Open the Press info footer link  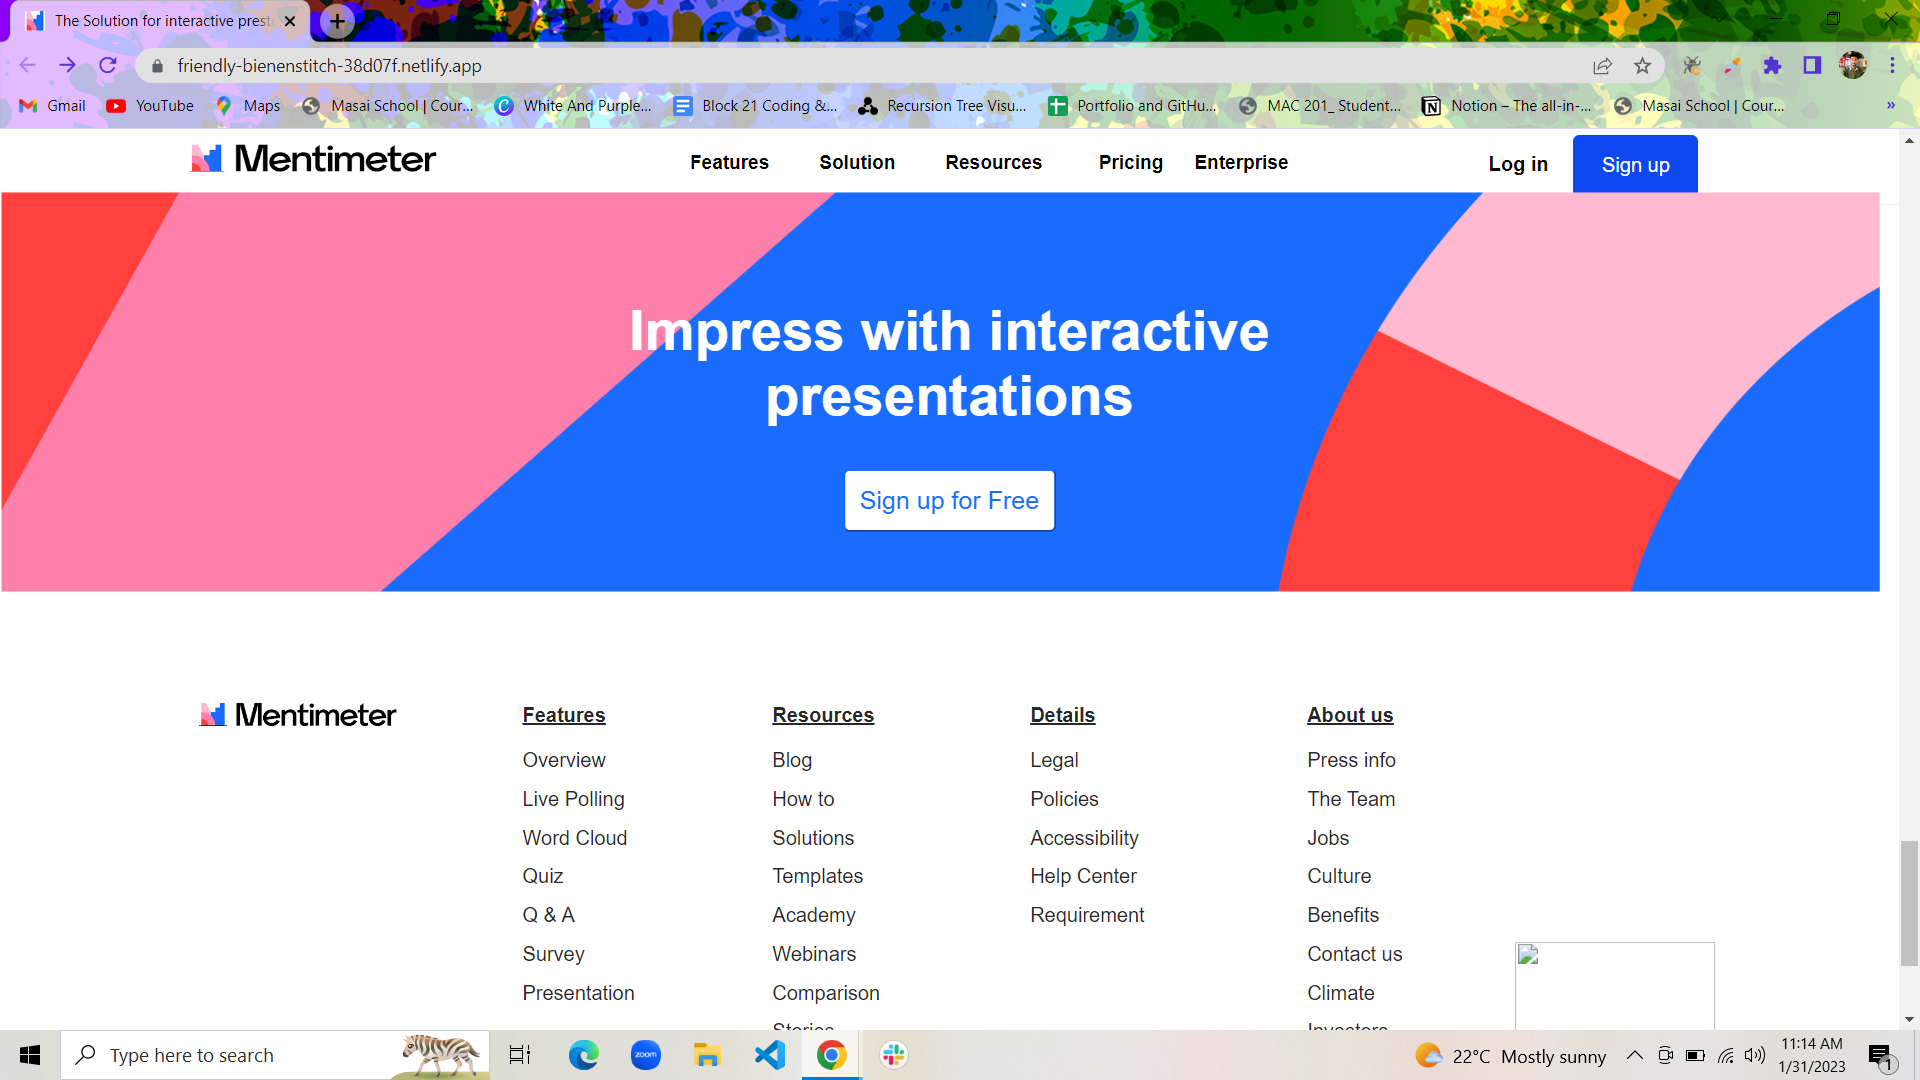click(1351, 760)
